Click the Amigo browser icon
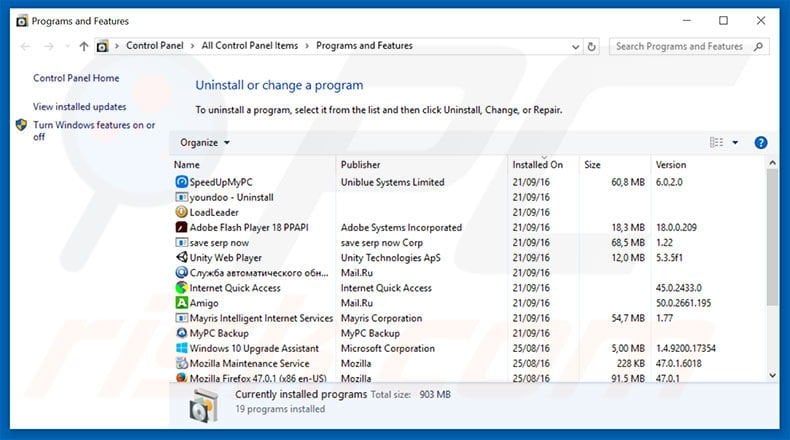The width and height of the screenshot is (790, 440). (x=181, y=303)
